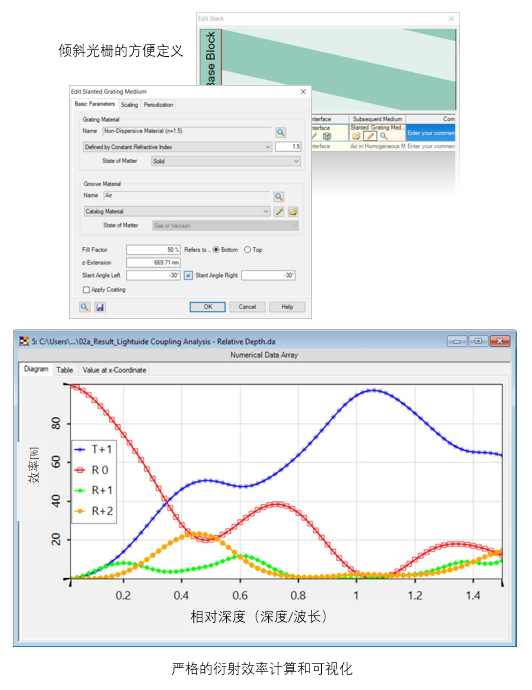Click the pencil icon to edit Groove Material
The width and height of the screenshot is (532, 690).
click(279, 212)
